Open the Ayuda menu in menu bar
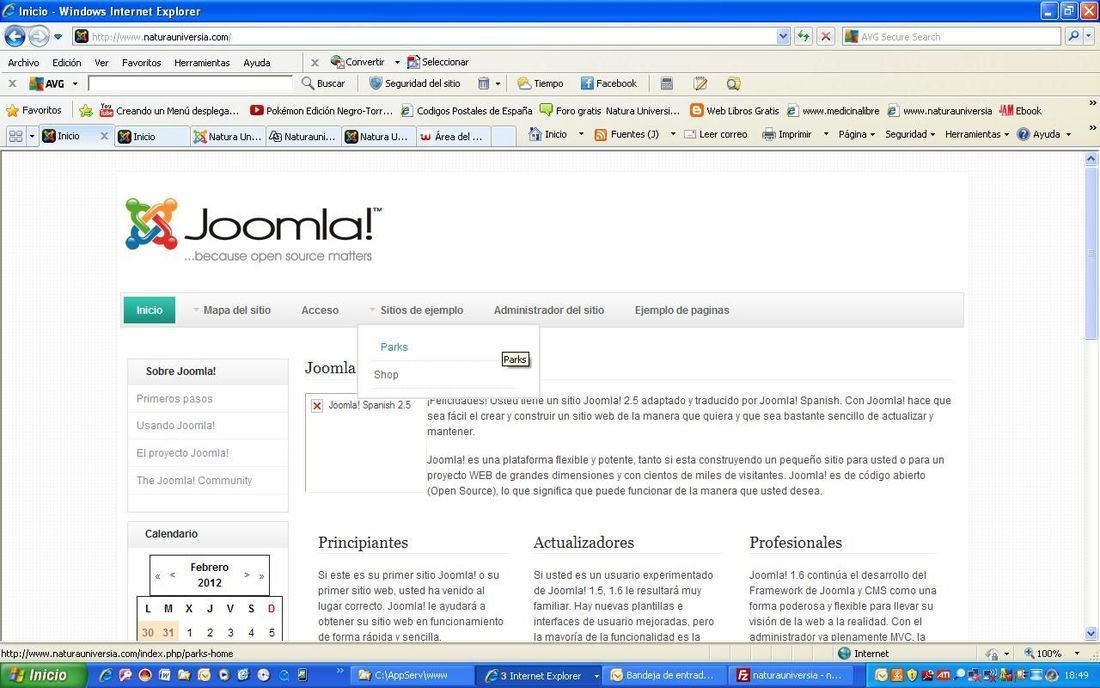The width and height of the screenshot is (1100, 688). (257, 62)
